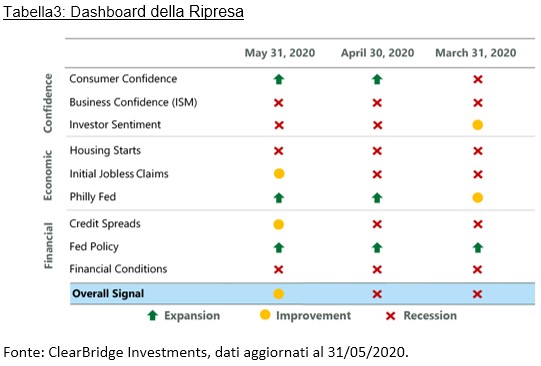Click Housing Starts April 30 red cross

377,151
